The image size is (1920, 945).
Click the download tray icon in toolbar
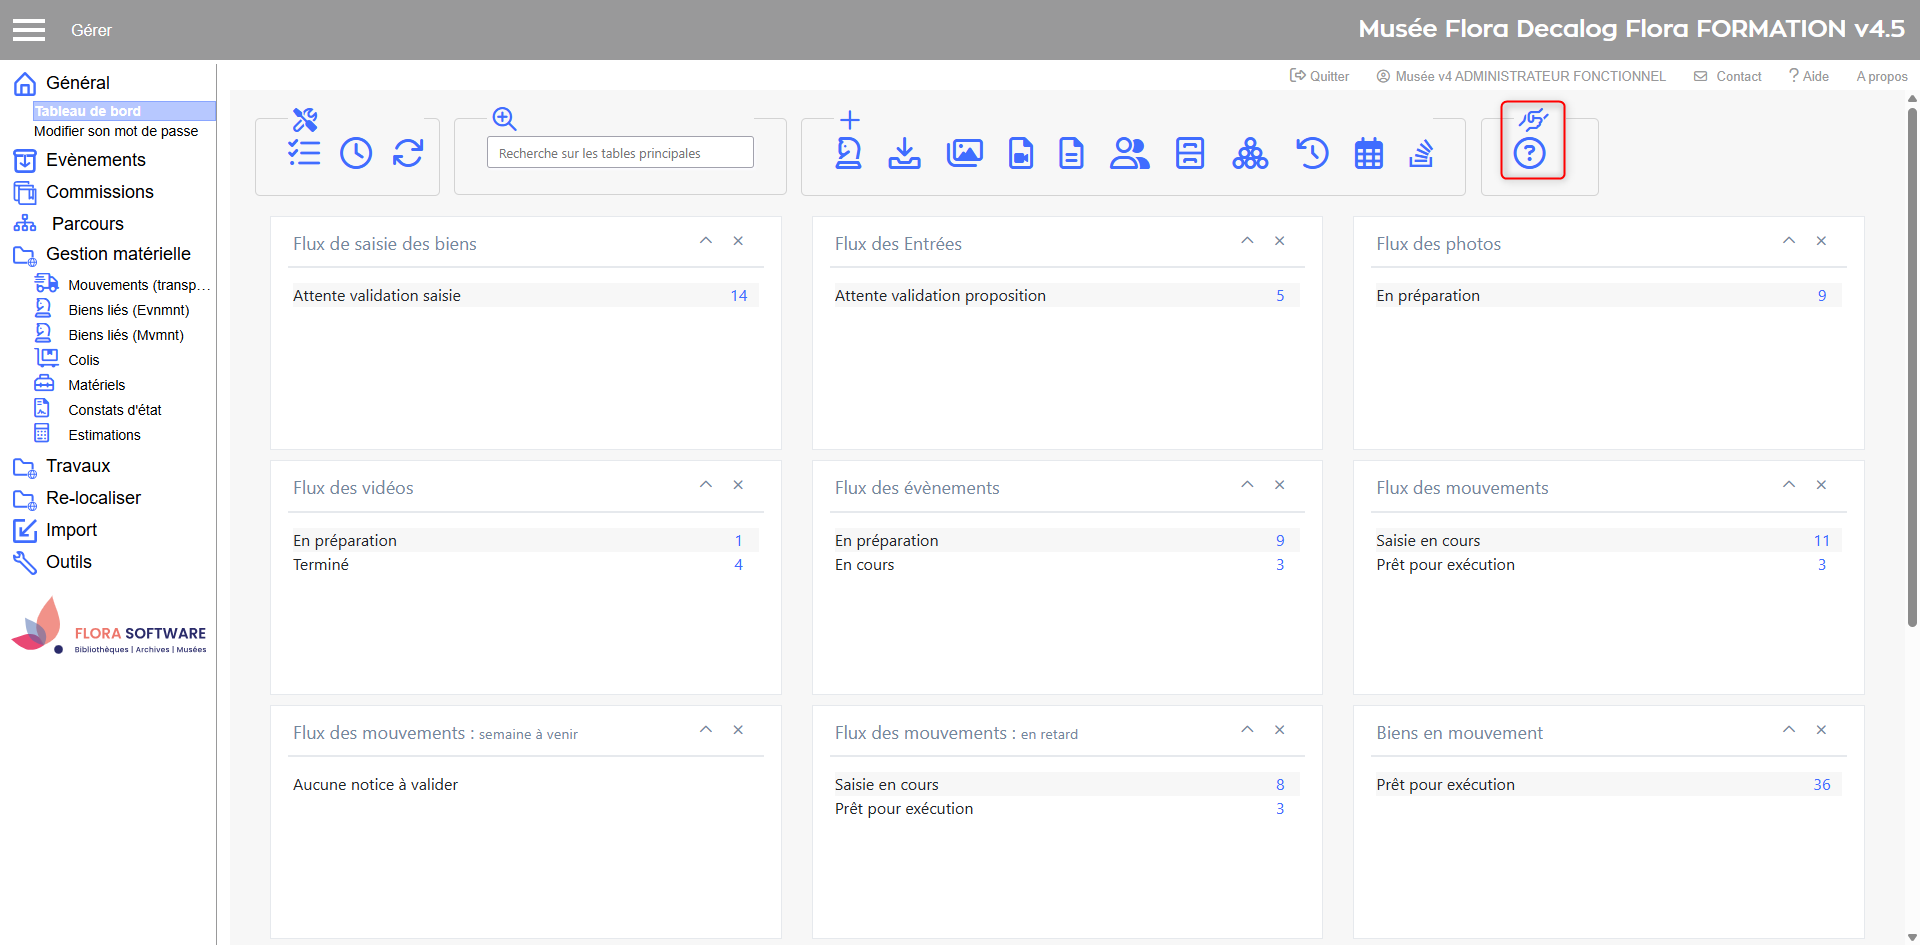click(904, 153)
